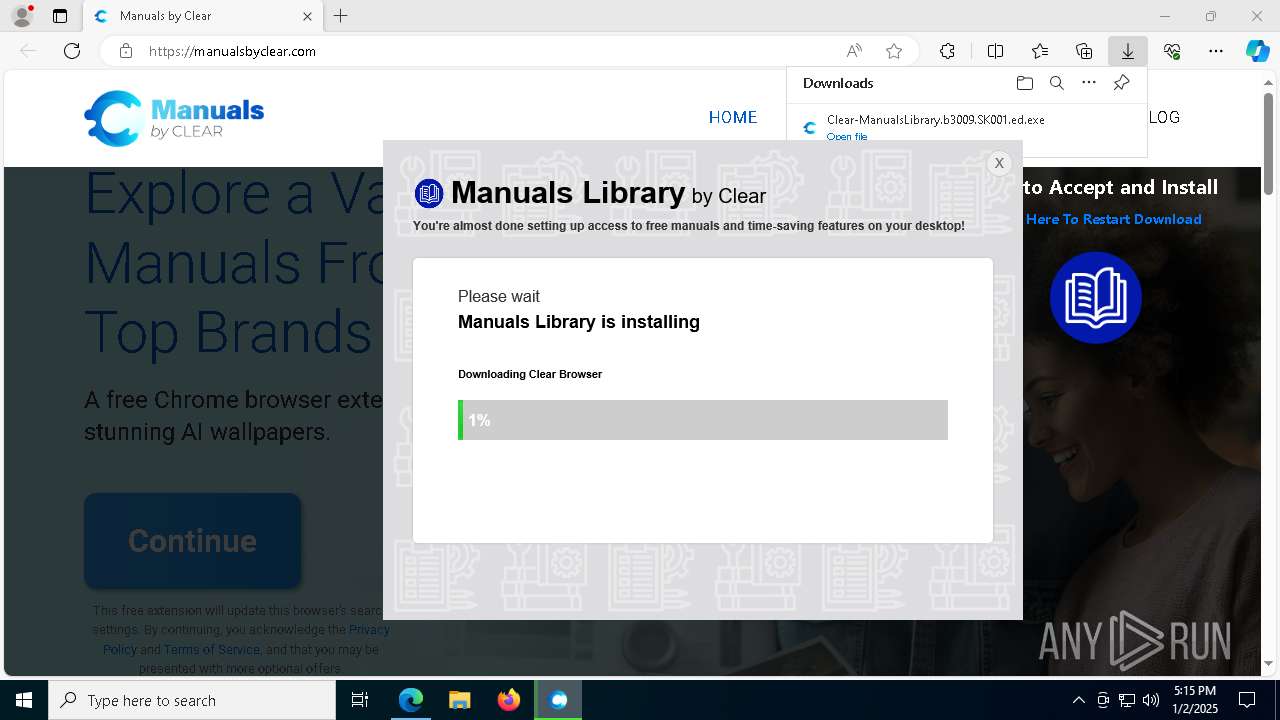Open More options in Downloads panel
The image size is (1280, 720).
point(1089,83)
